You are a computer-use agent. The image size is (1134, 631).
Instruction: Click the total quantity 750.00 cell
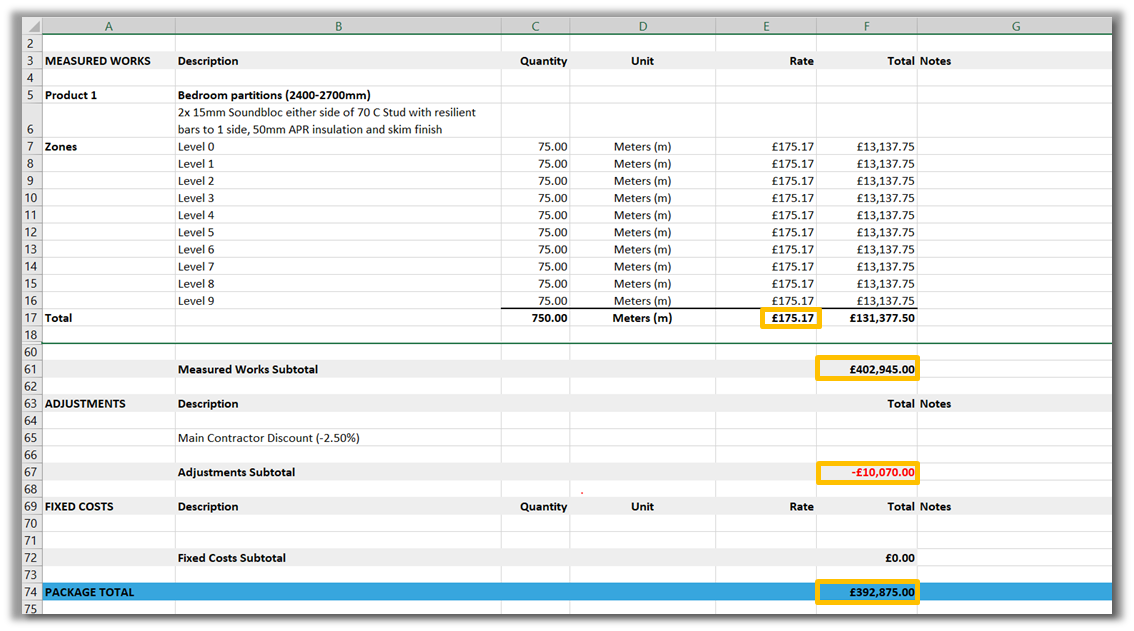[535, 319]
